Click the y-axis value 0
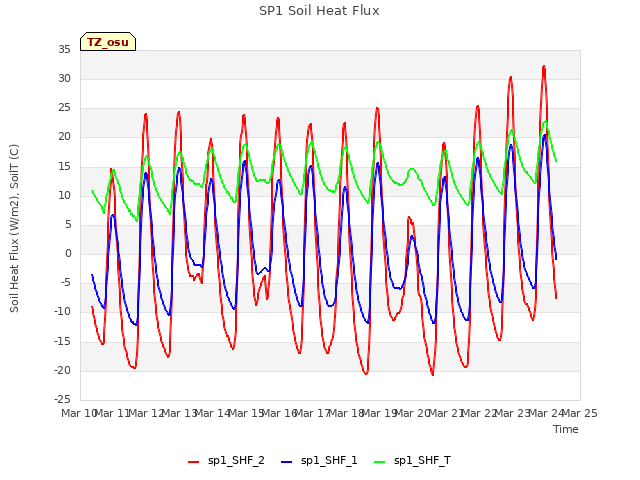 click(68, 253)
